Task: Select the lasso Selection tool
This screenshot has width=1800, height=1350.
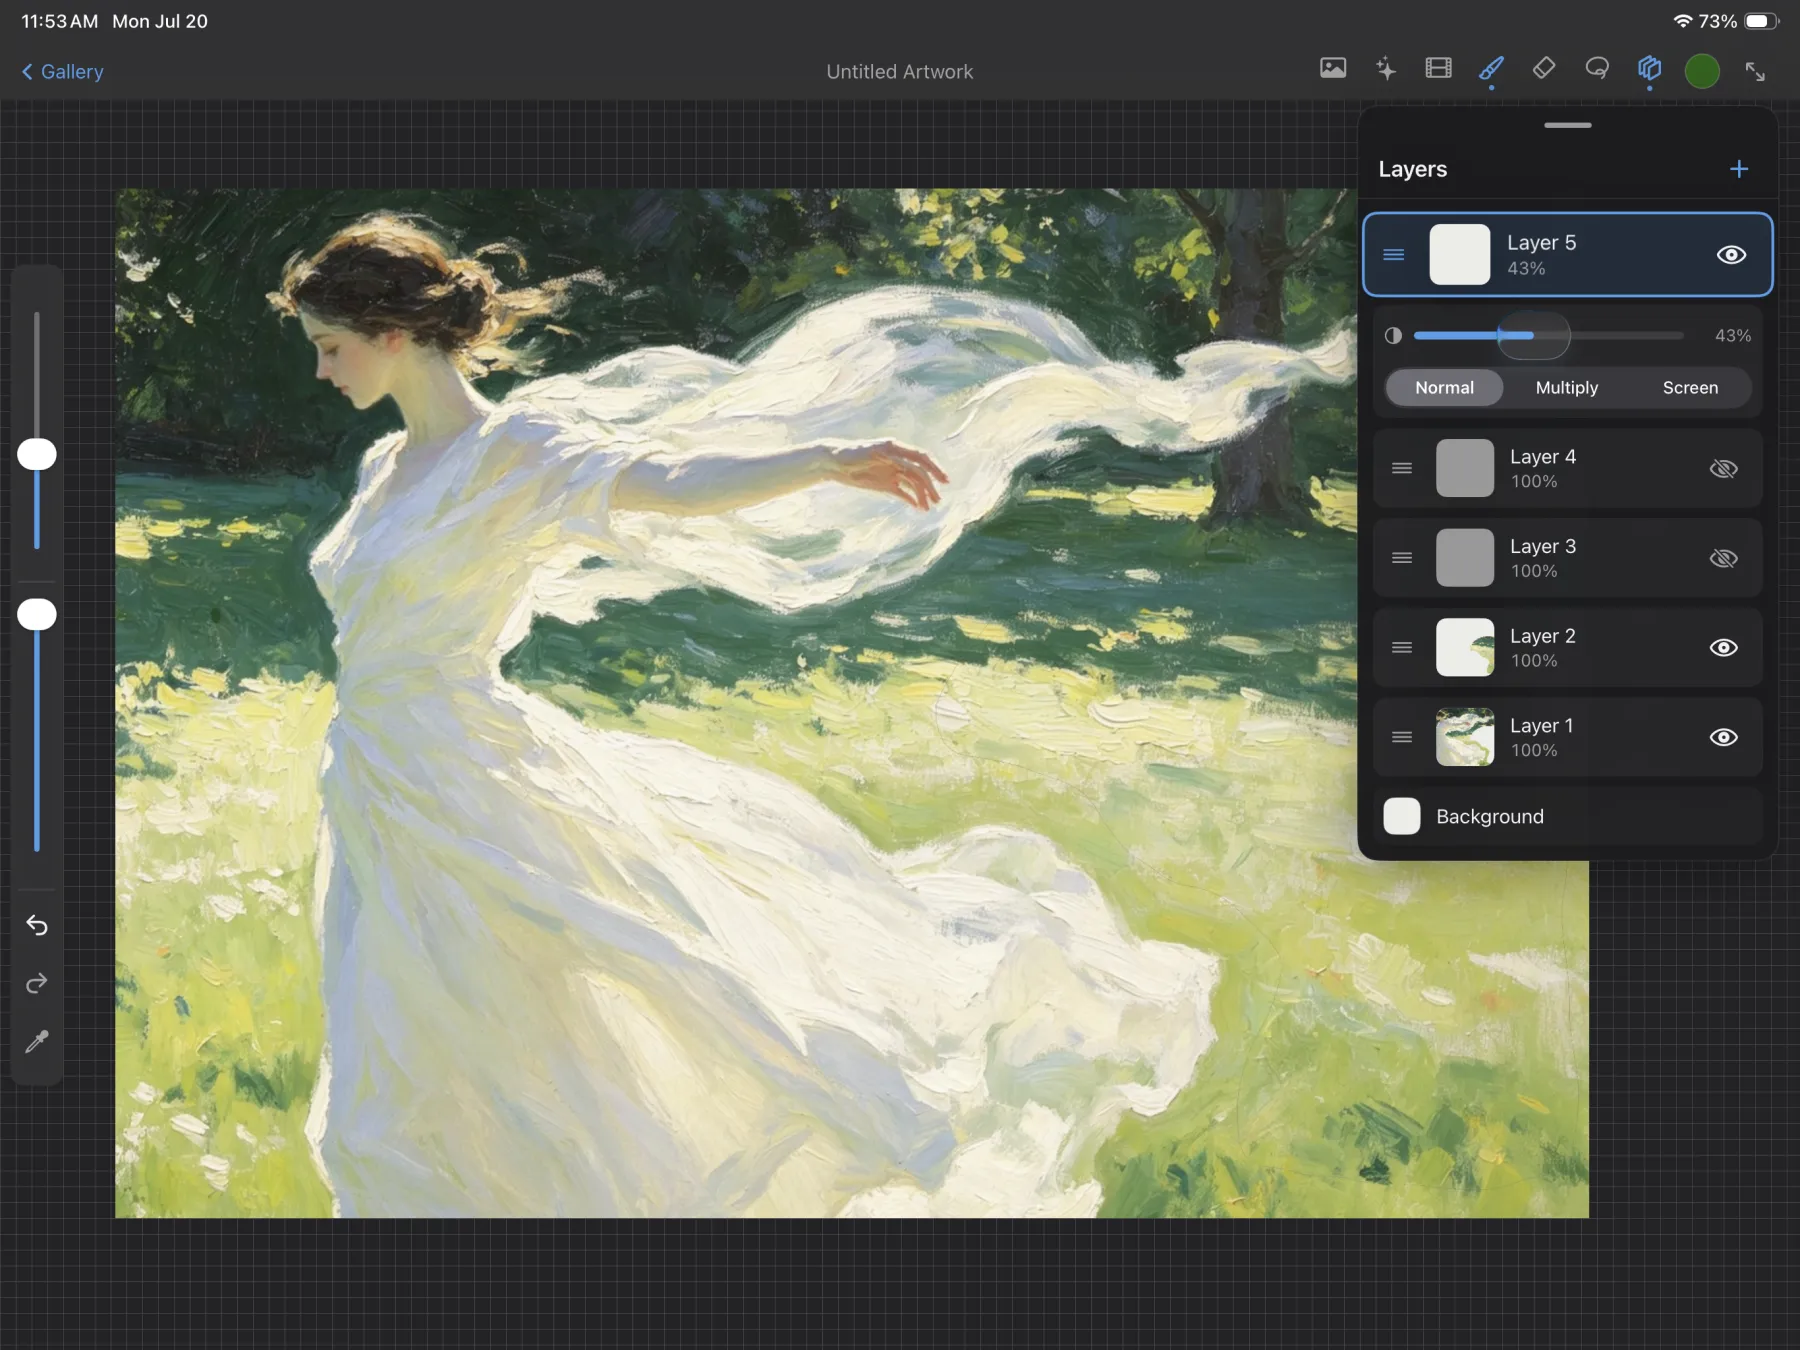Action: pos(1597,69)
